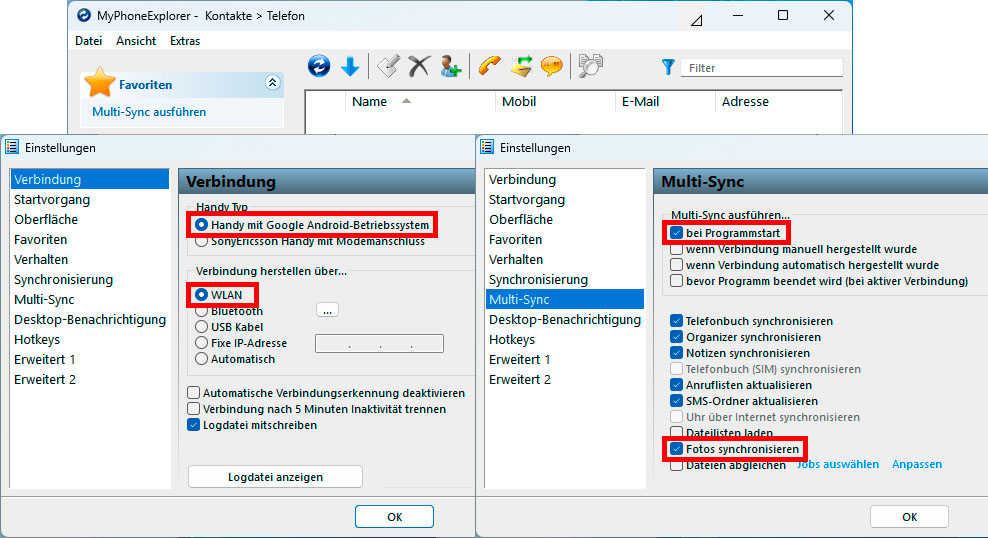Image resolution: width=988 pixels, height=538 pixels.
Task: Toggle Anruflisten aktualisieren checkbox
Action: pyautogui.click(x=676, y=385)
